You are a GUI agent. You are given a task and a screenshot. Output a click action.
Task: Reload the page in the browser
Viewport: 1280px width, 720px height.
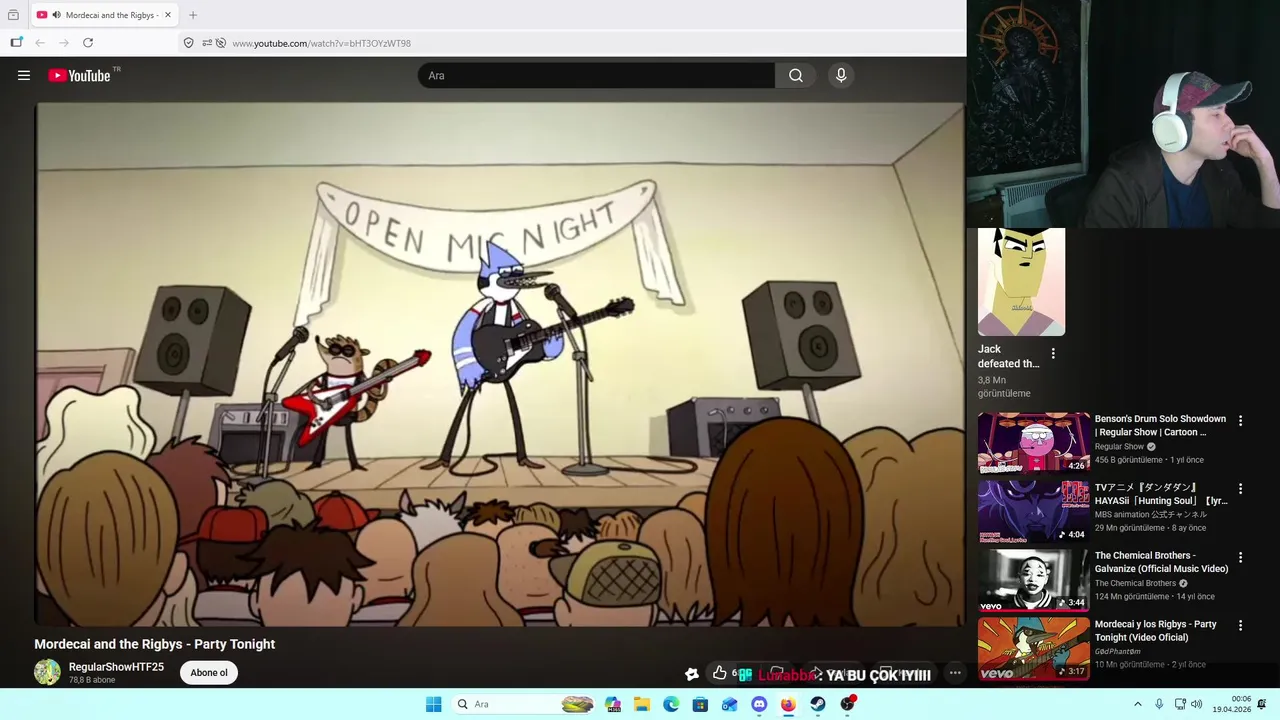tap(88, 43)
